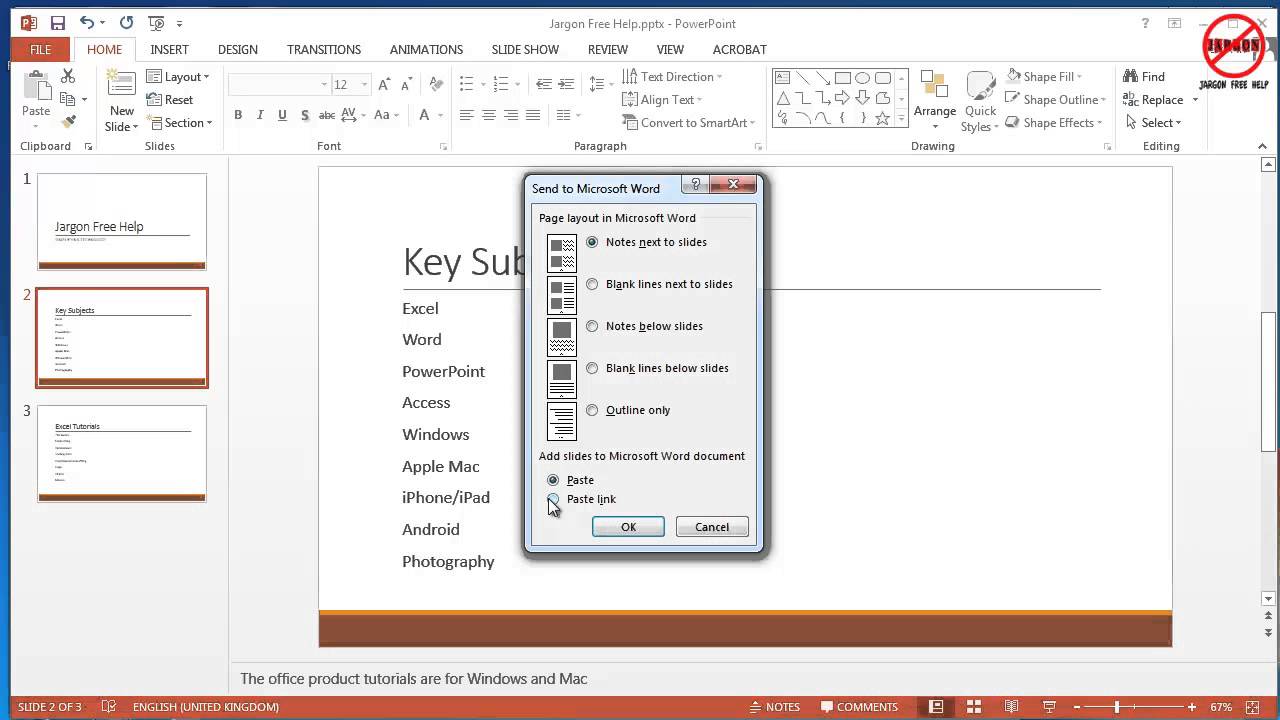
Task: Select Blank lines next to slides option
Action: [593, 284]
